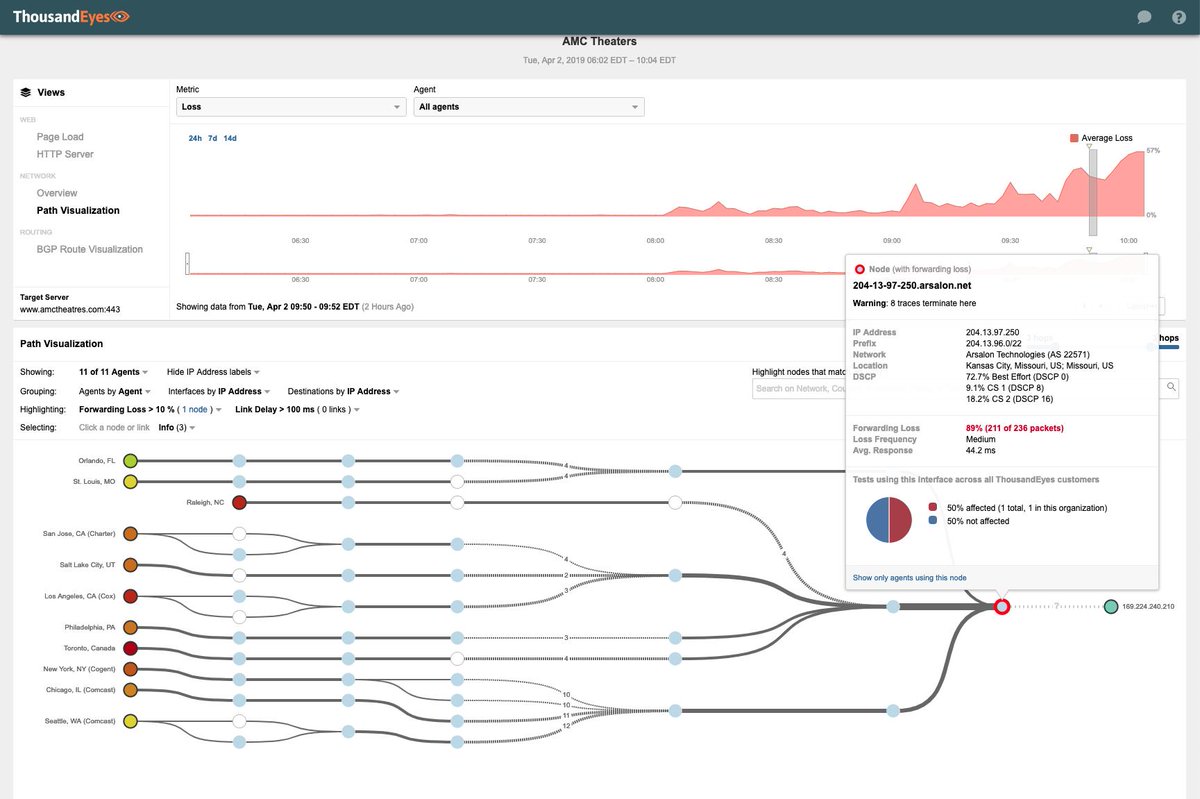Image resolution: width=1200 pixels, height=799 pixels.
Task: Click the destination node 169.224.240.210
Action: tap(1111, 606)
